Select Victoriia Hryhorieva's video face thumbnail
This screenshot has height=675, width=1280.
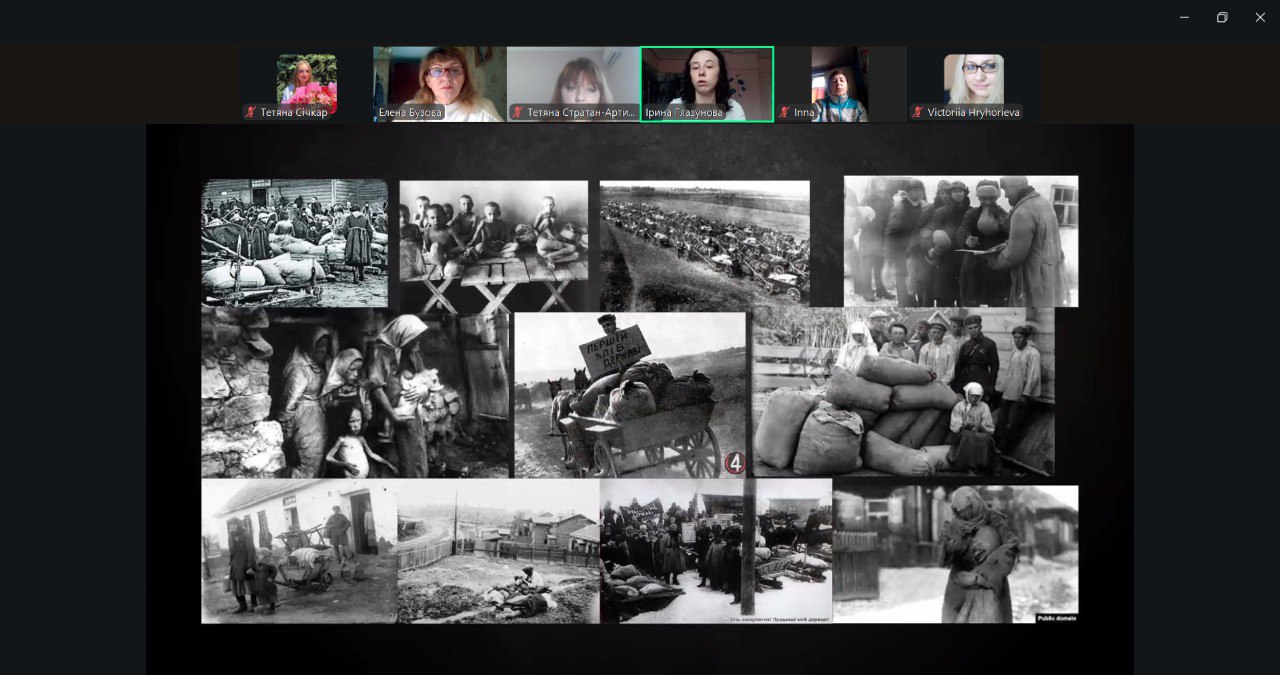click(973, 78)
